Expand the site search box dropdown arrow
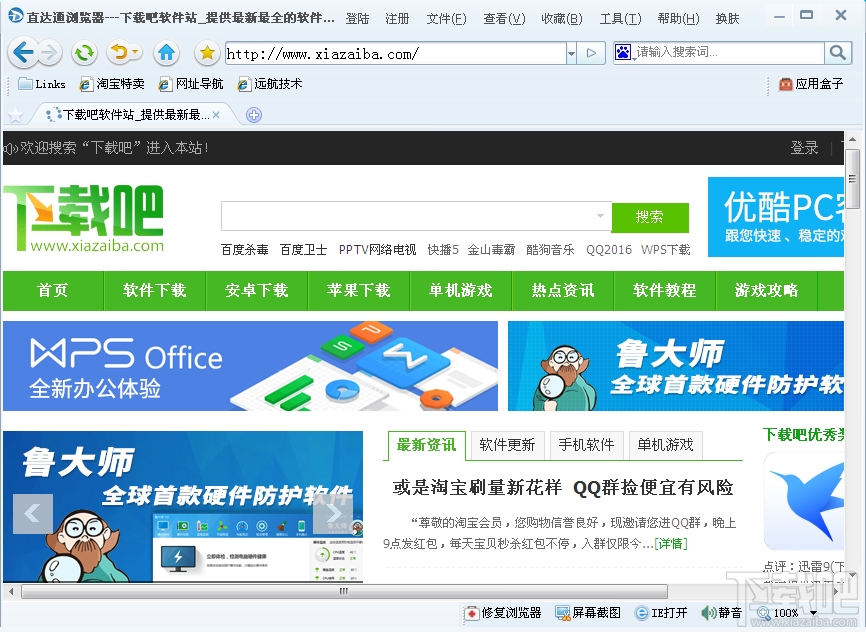The height and width of the screenshot is (632, 866). [600, 216]
